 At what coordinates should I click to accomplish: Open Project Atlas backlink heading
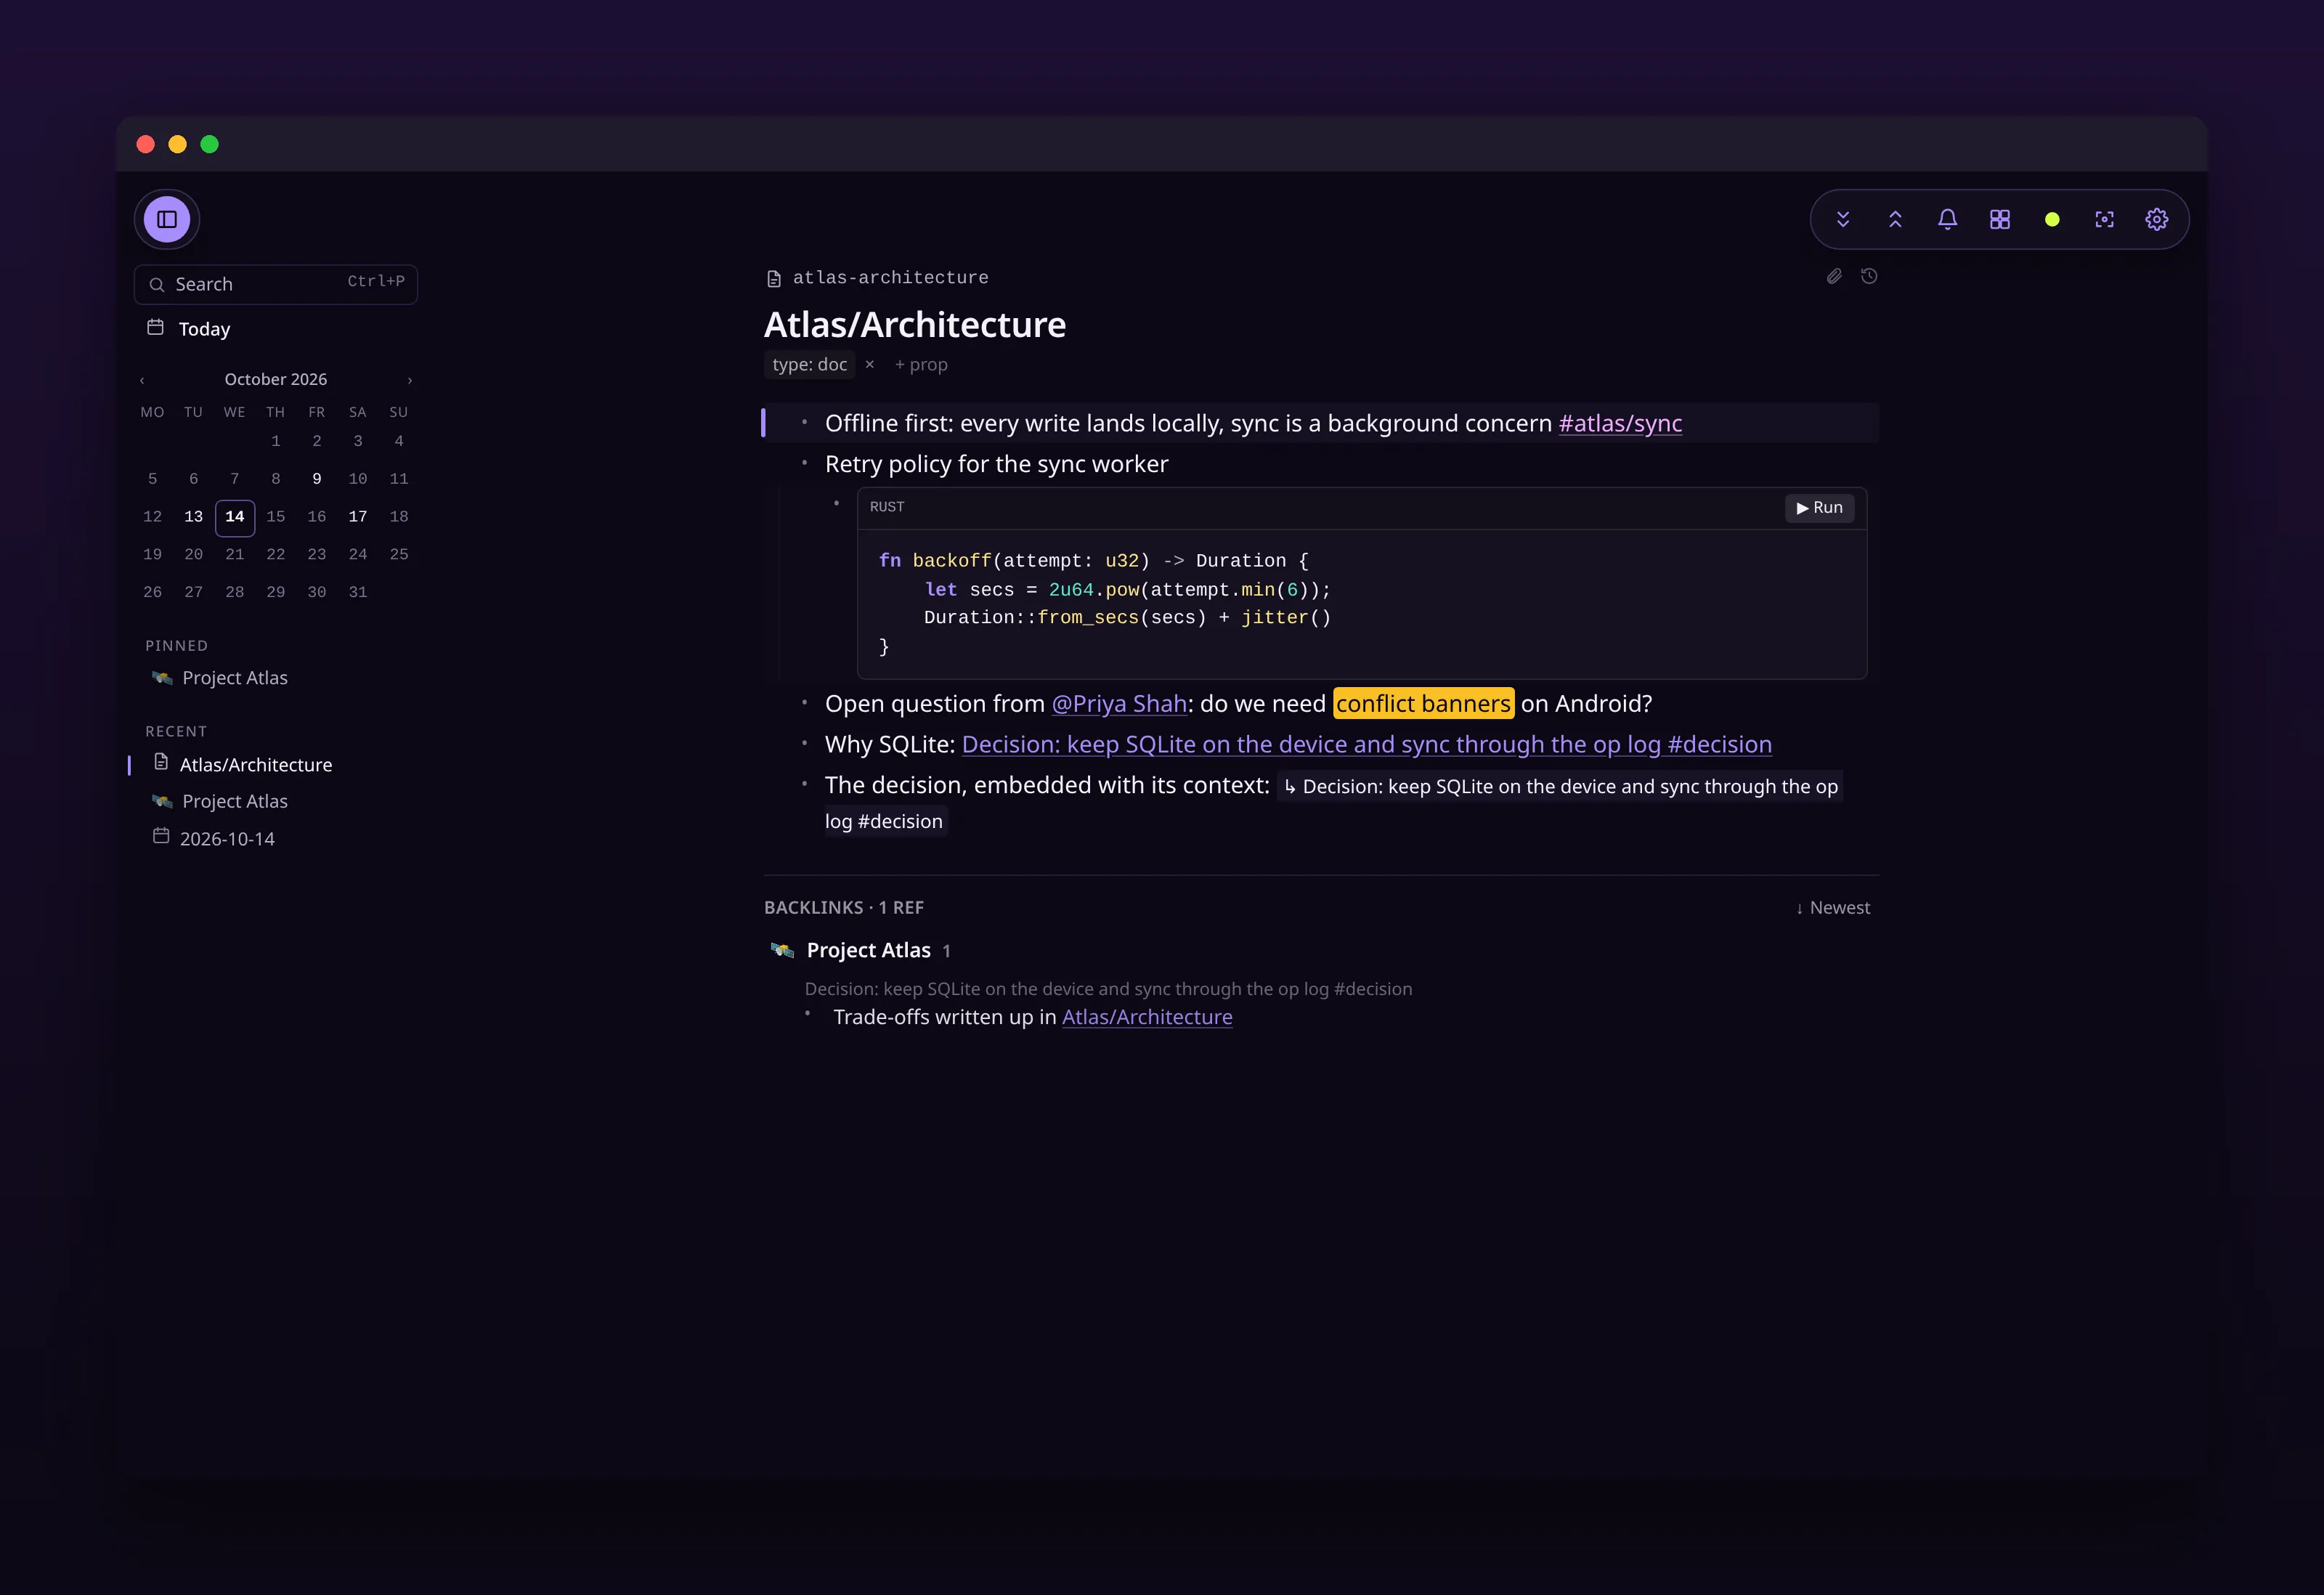[868, 950]
